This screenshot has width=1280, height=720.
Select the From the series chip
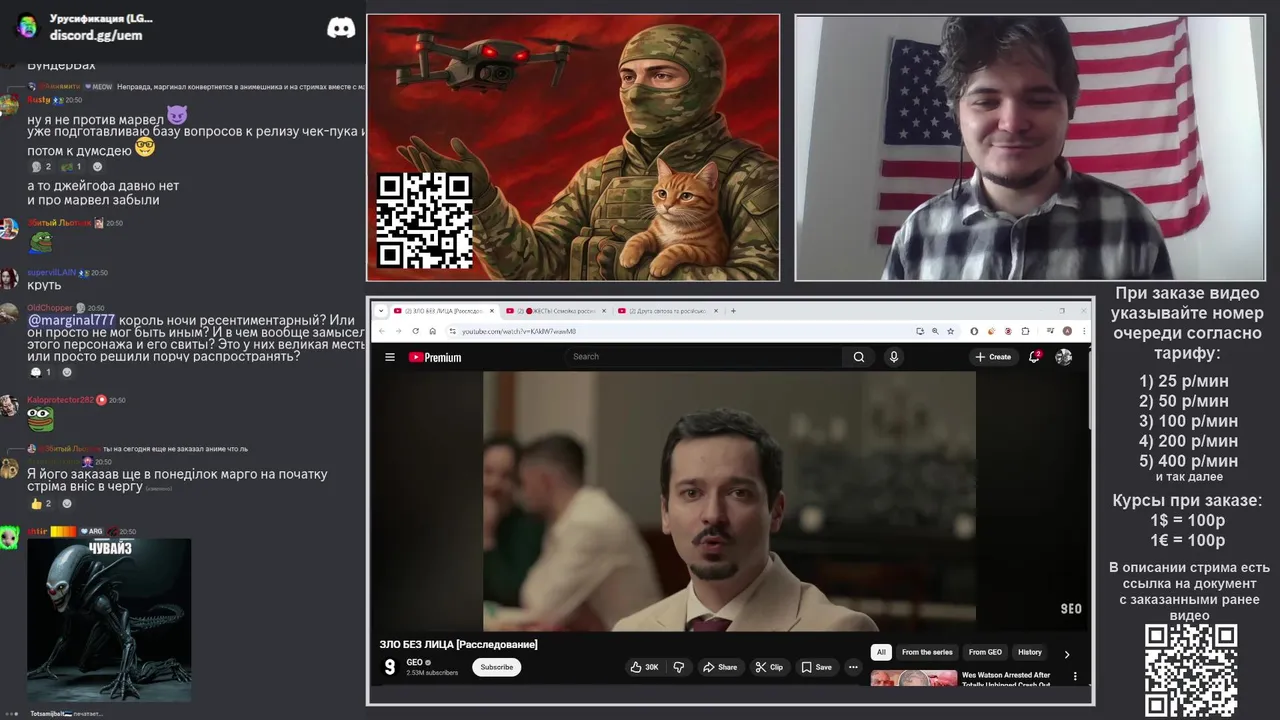(927, 652)
